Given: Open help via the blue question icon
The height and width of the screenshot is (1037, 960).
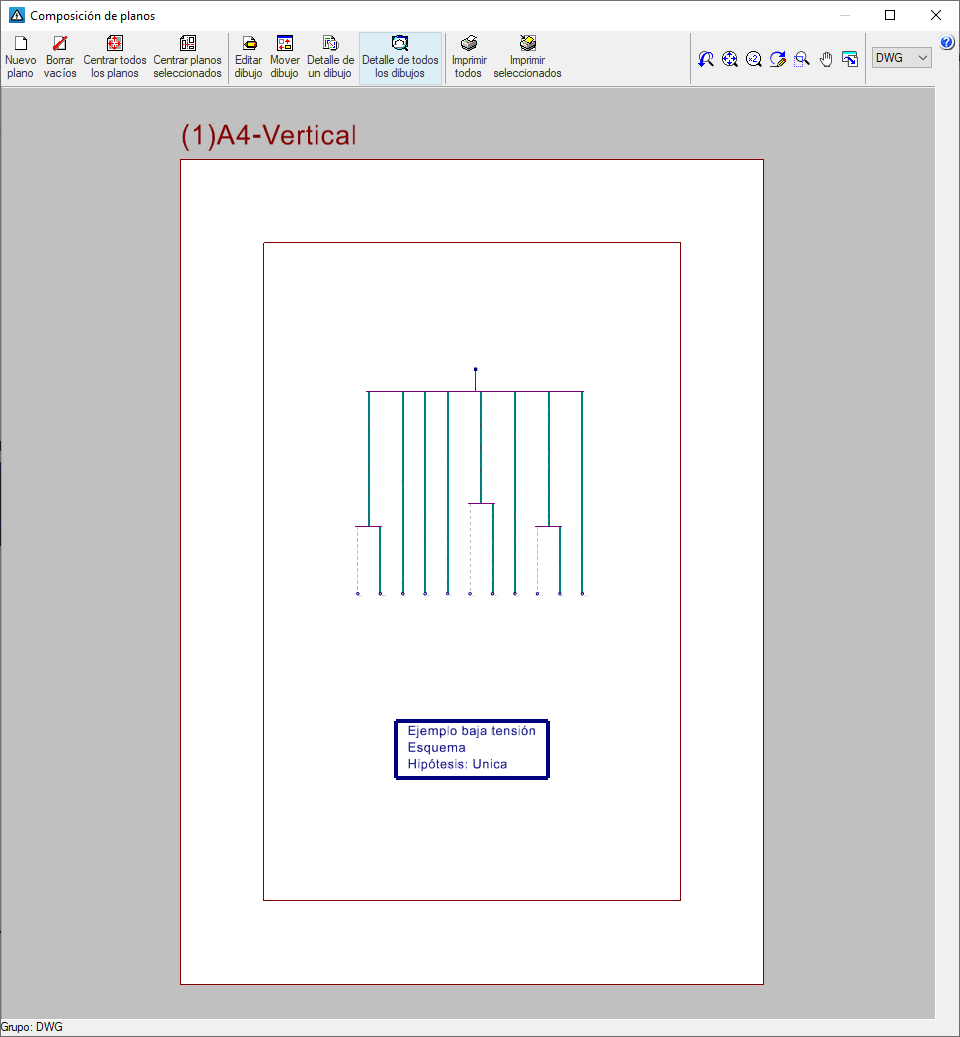Looking at the screenshot, I should click(947, 42).
